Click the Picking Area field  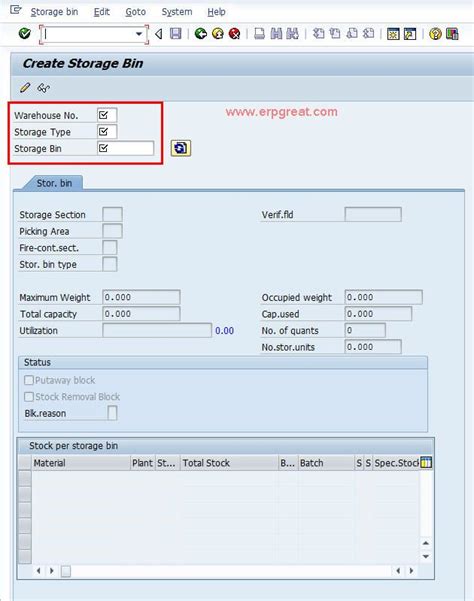[112, 231]
